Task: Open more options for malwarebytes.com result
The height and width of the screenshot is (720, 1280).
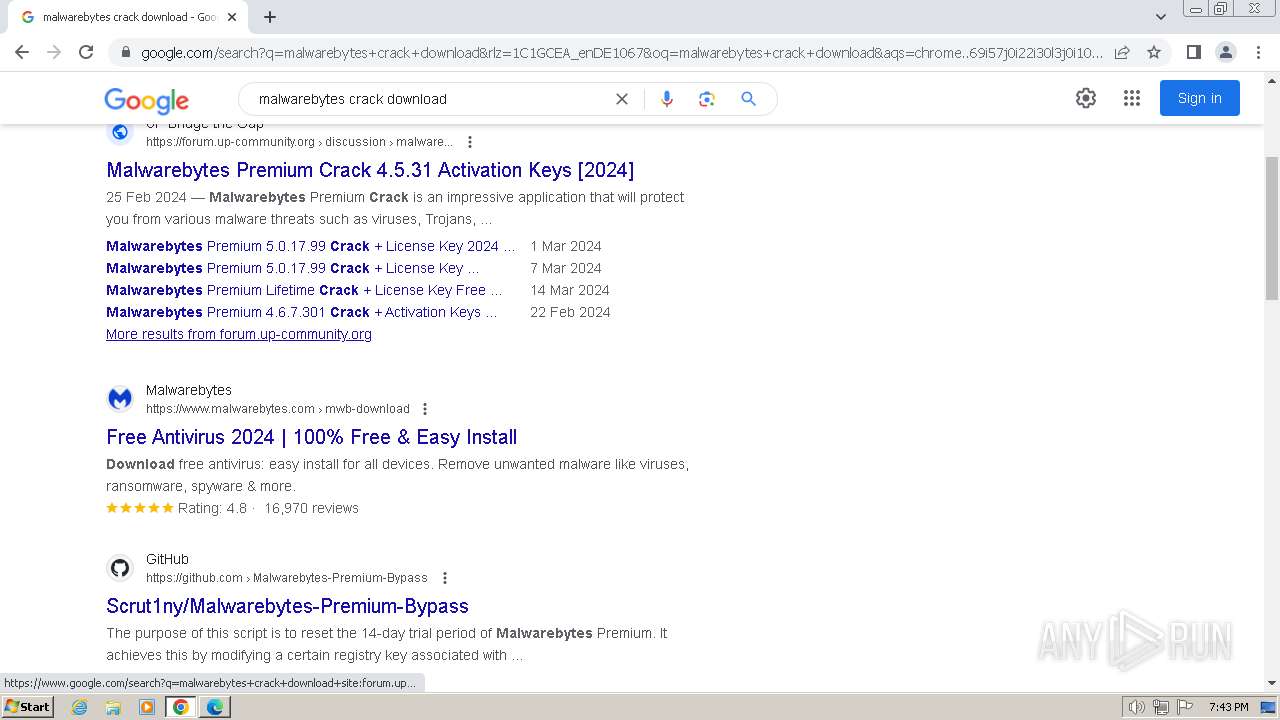Action: [x=425, y=409]
